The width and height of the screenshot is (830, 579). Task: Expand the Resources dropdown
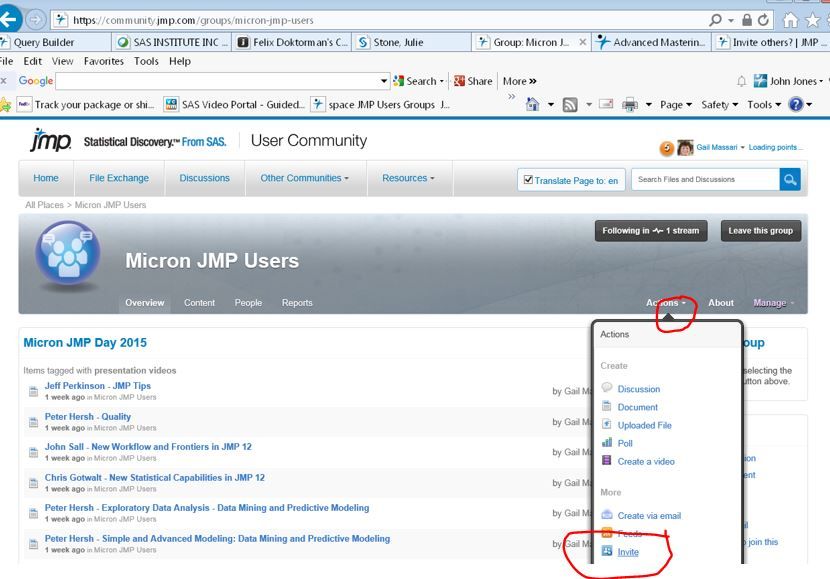408,178
